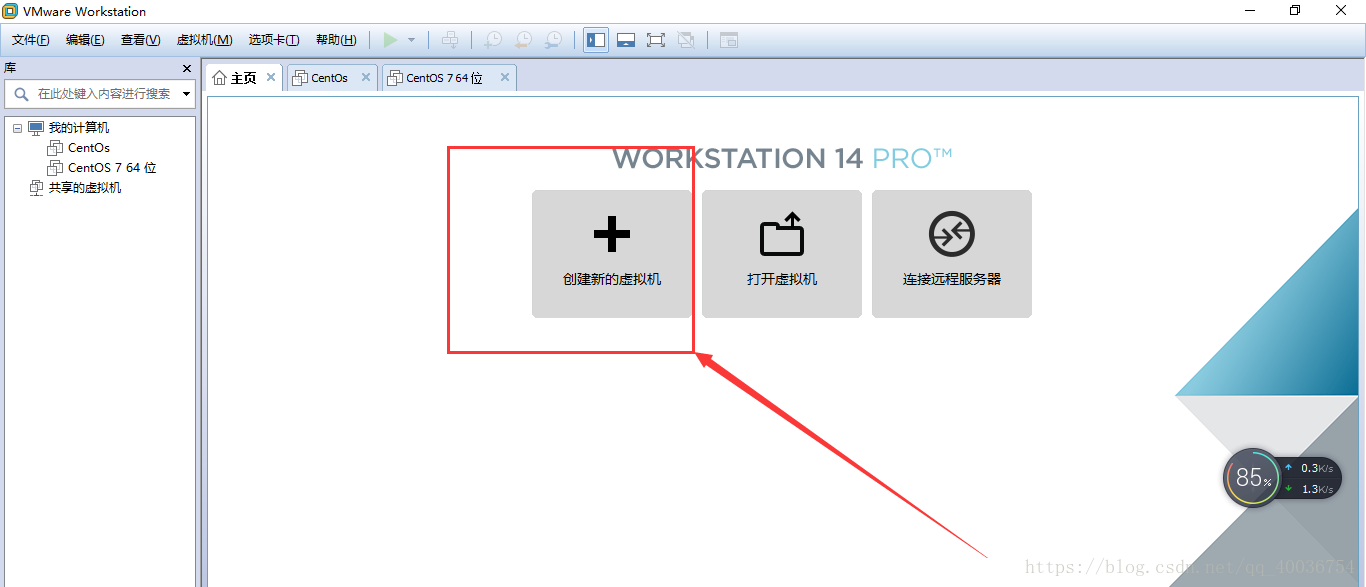Click 创建新的虚拟机 button
Viewport: 1366px width, 587px height.
[612, 254]
